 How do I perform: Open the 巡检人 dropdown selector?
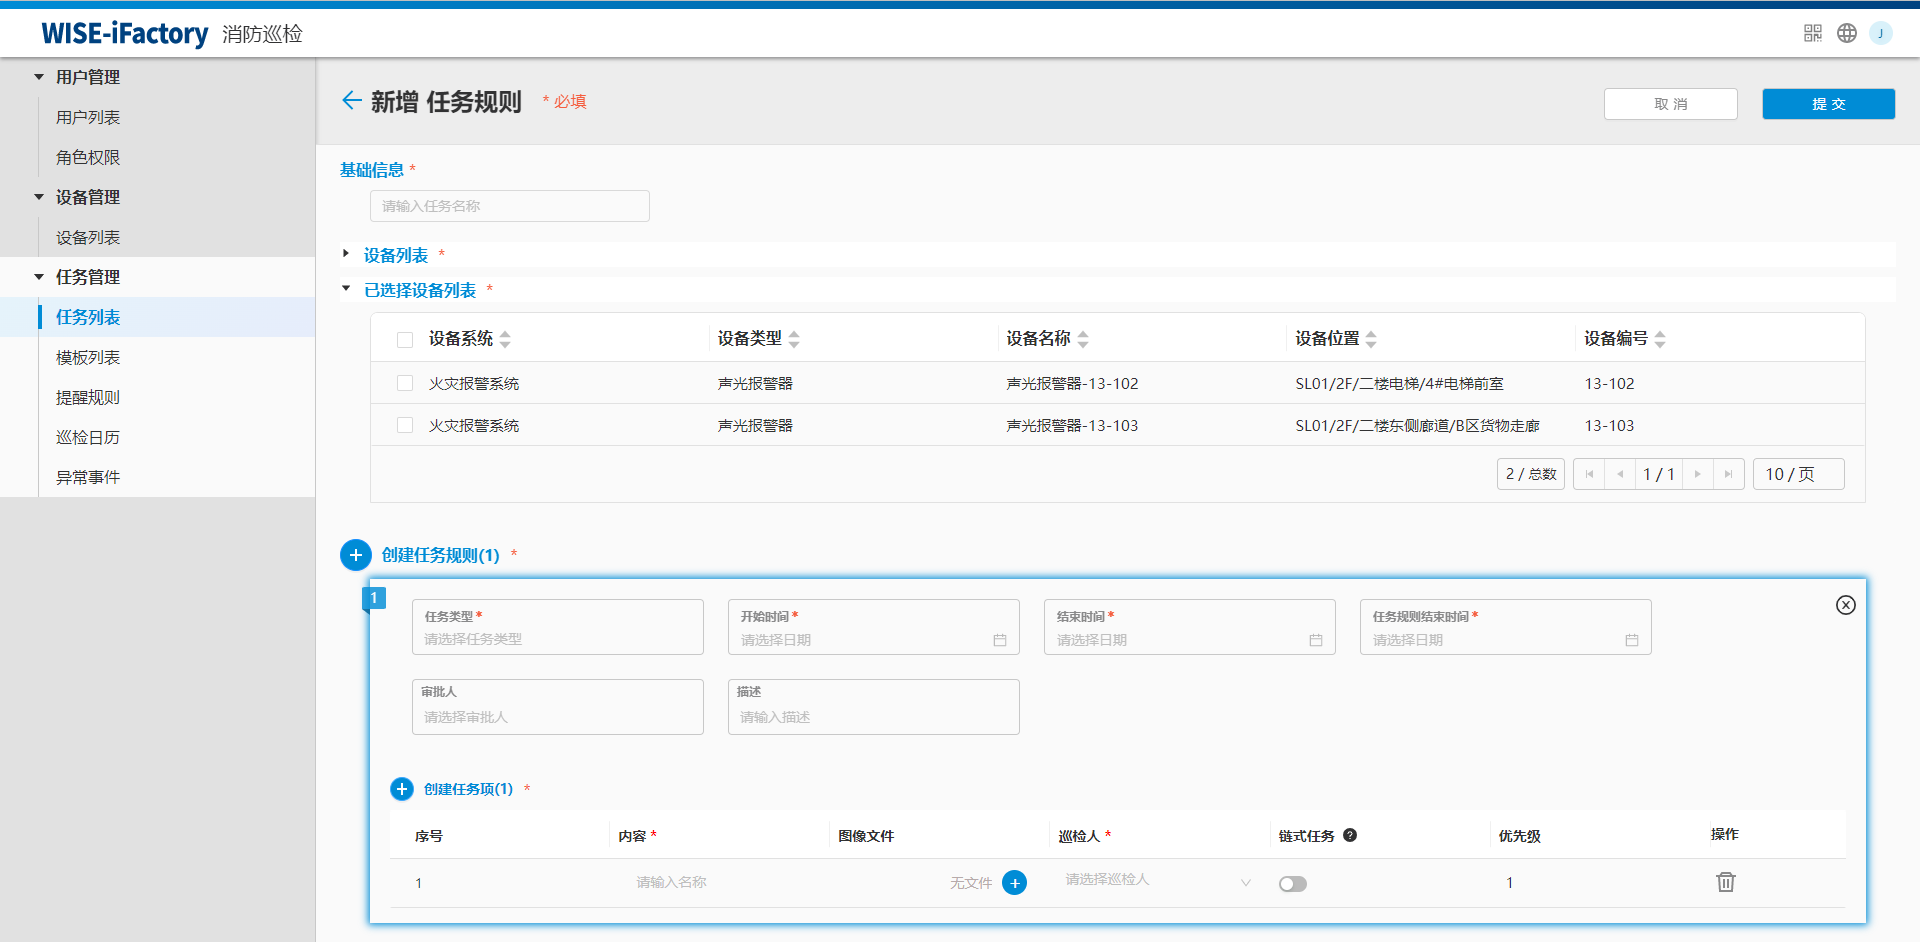(1157, 881)
